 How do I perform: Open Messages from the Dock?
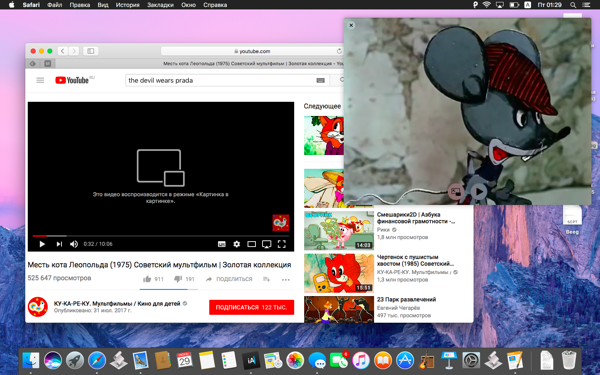coord(317,360)
